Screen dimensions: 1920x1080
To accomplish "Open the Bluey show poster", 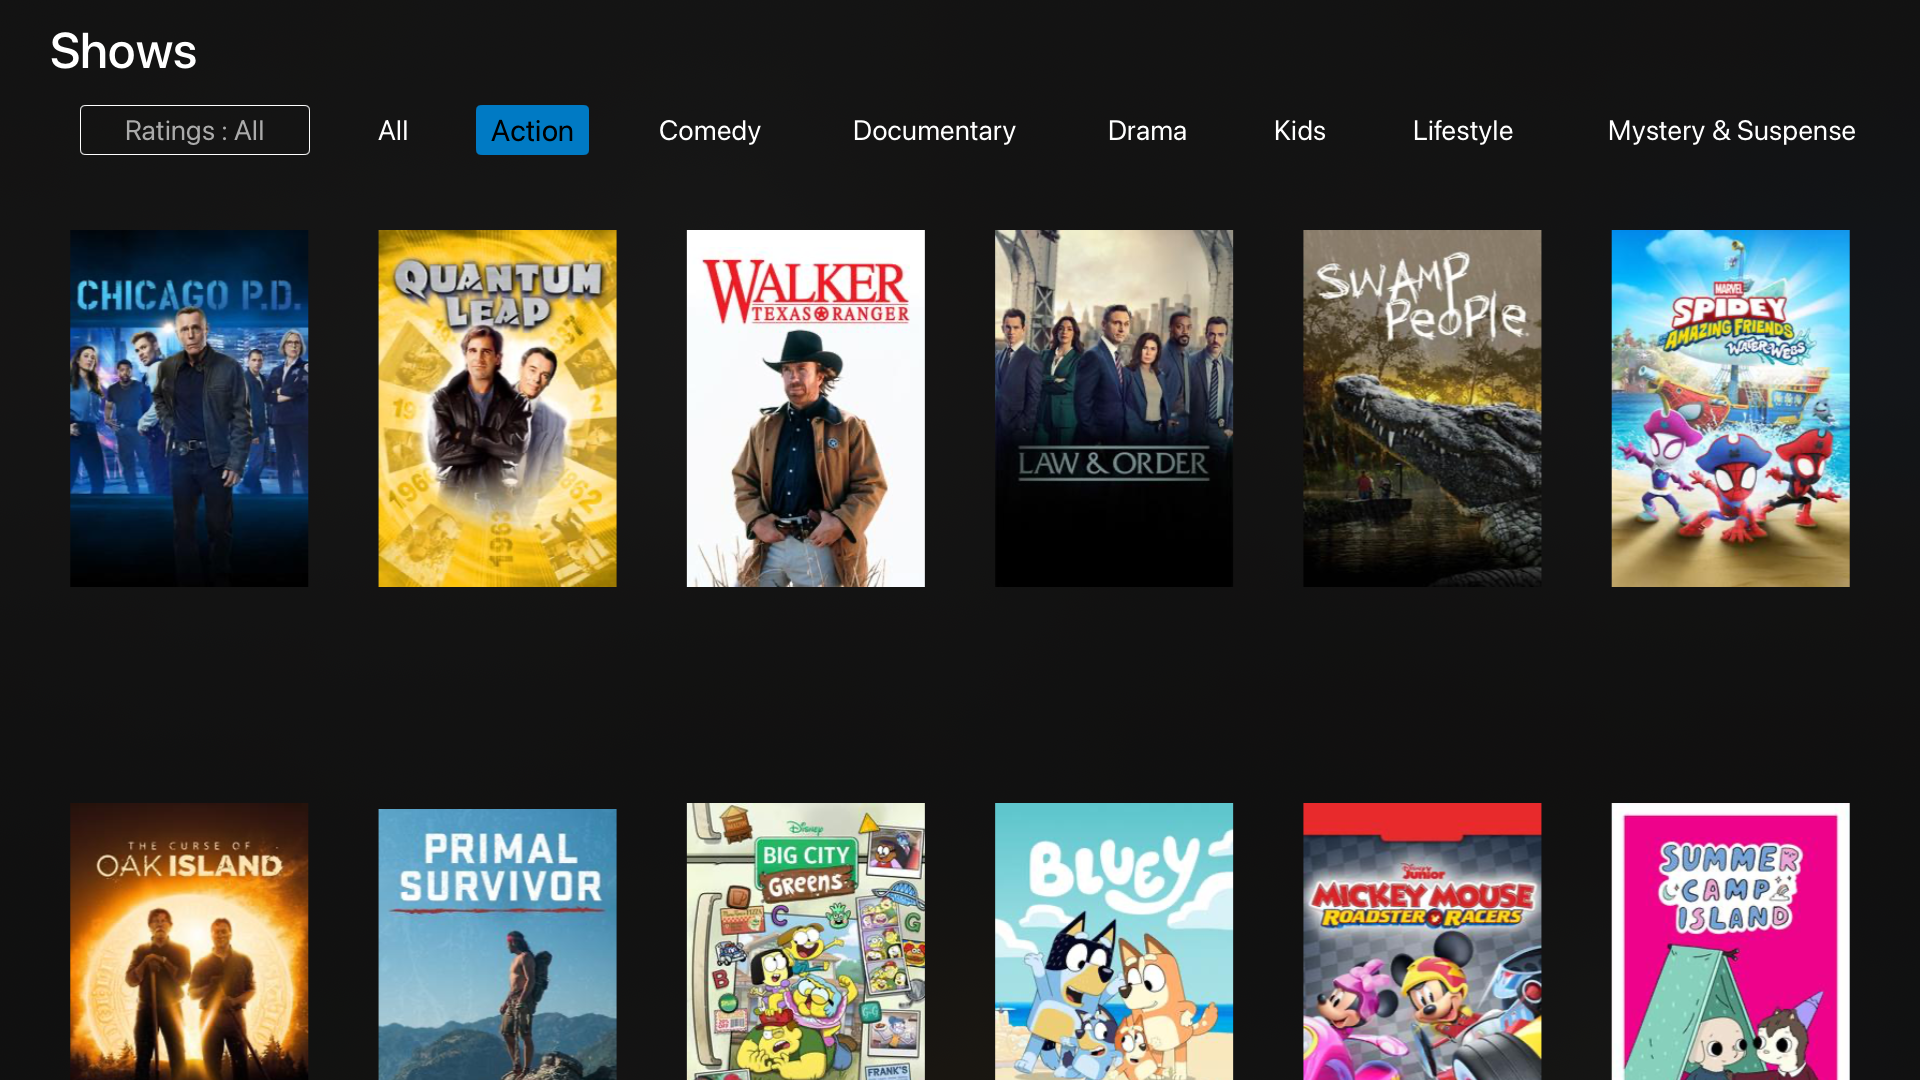I will click(1114, 941).
